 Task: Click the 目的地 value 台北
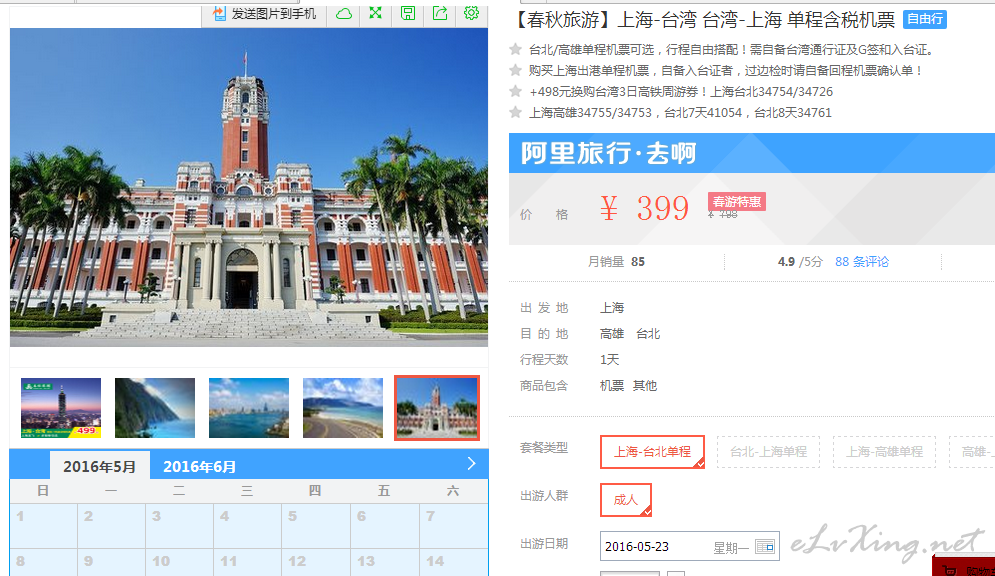pos(648,334)
